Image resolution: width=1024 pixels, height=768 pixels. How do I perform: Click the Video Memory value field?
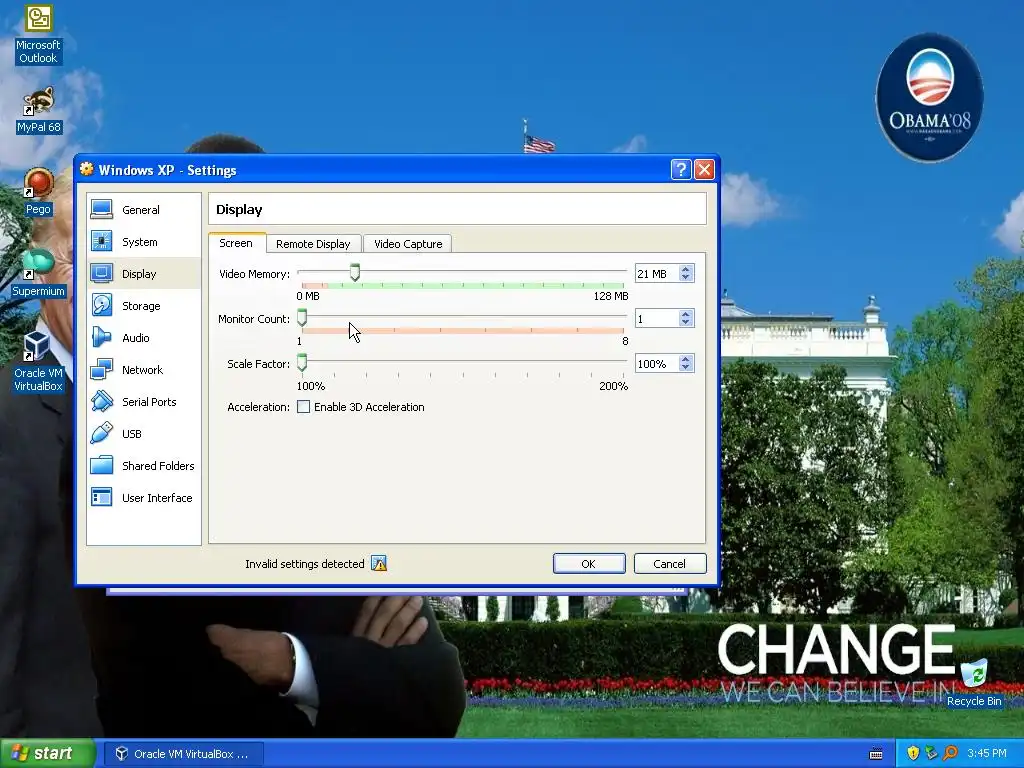pos(657,274)
